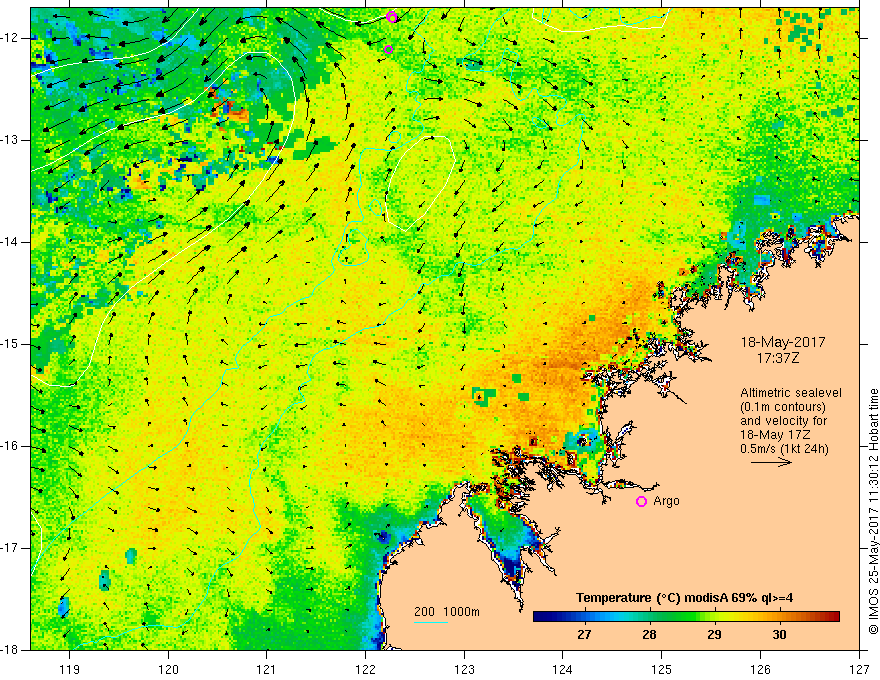The width and height of the screenshot is (880, 680).
Task: Click 'Altimetric sealevel' text
Action: (791, 393)
